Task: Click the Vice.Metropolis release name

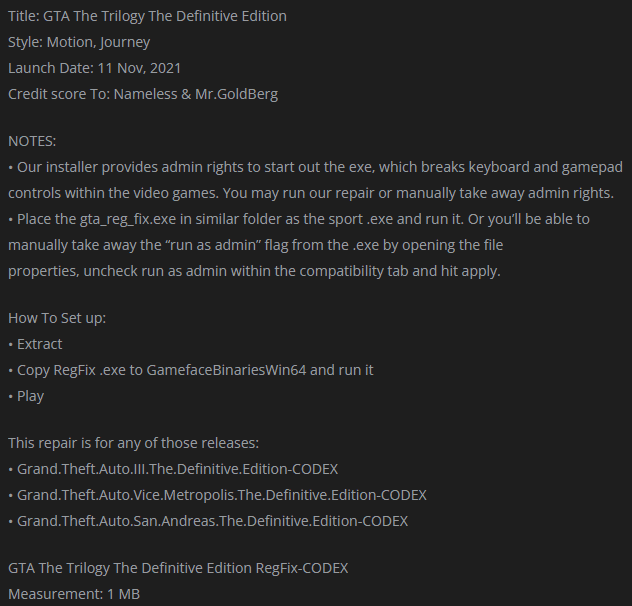Action: click(x=222, y=495)
